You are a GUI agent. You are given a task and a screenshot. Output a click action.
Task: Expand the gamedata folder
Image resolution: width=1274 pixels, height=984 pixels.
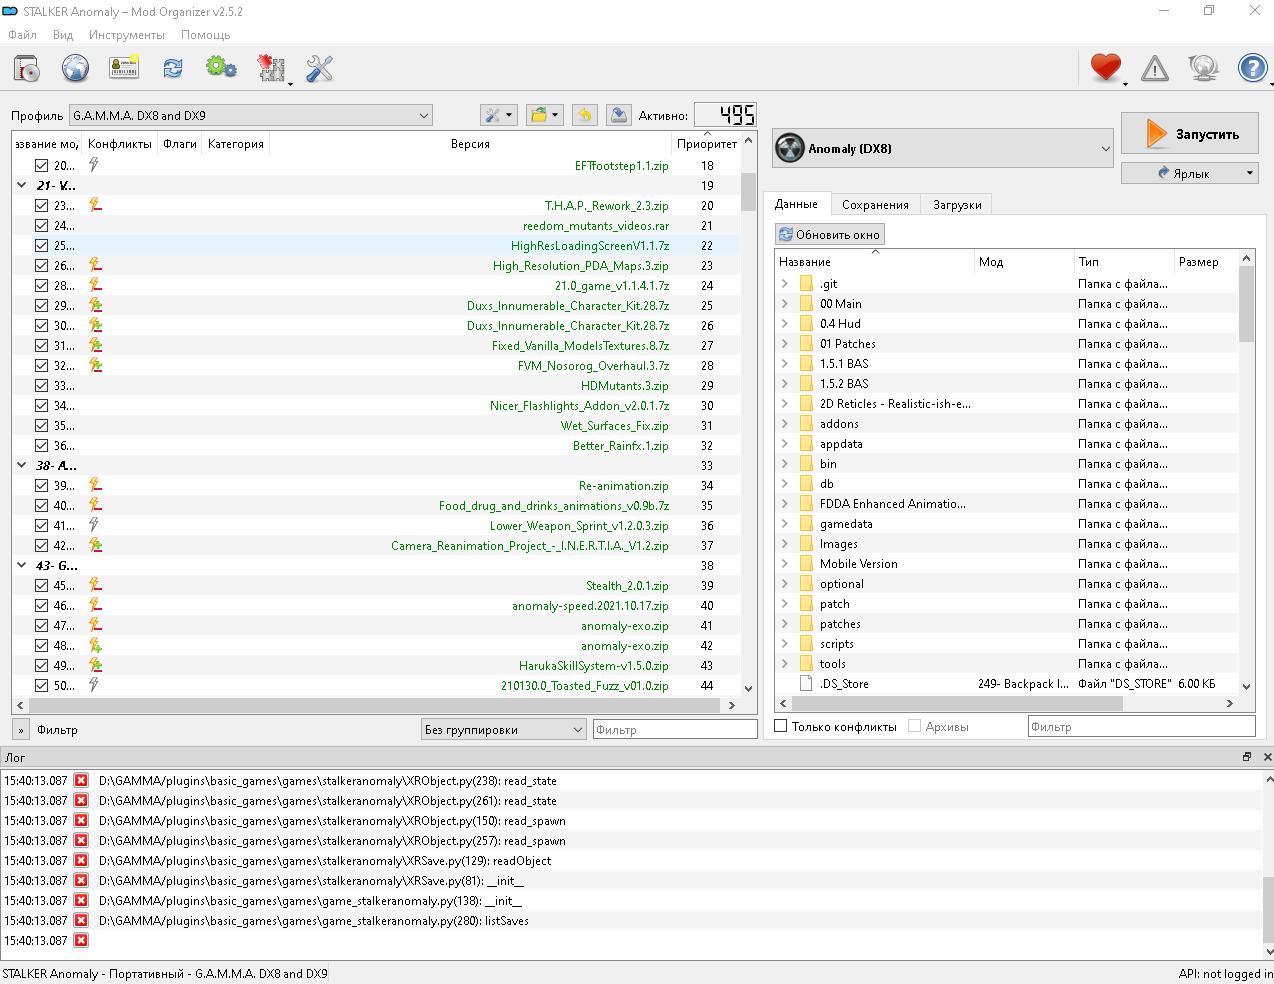click(785, 523)
